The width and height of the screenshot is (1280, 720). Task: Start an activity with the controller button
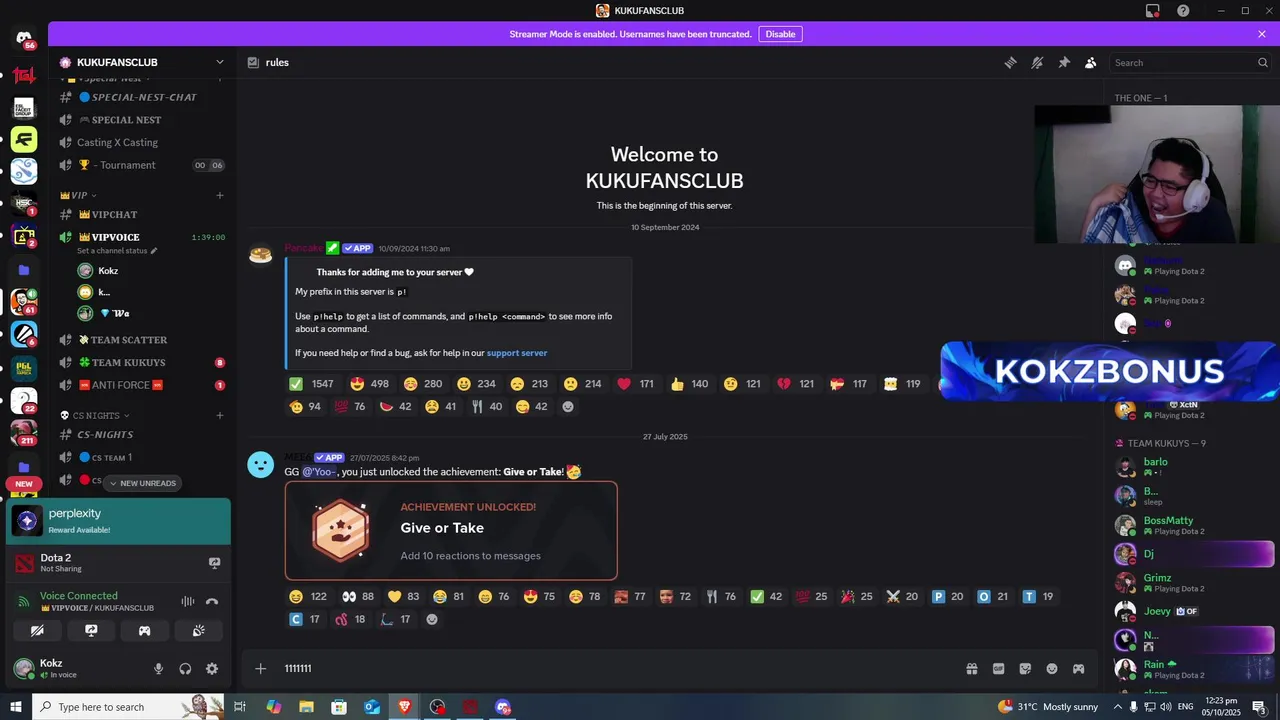pos(145,631)
